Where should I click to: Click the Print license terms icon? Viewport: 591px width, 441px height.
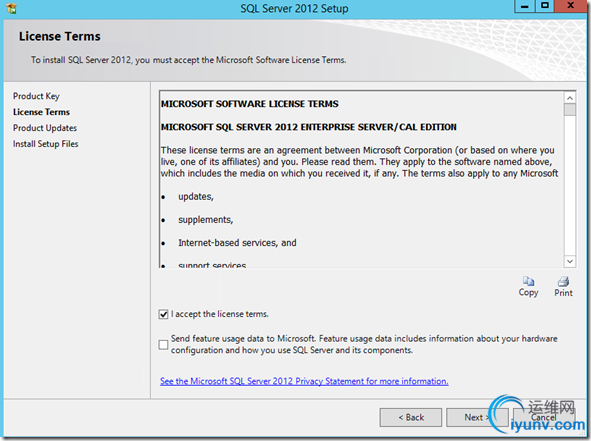coord(563,281)
